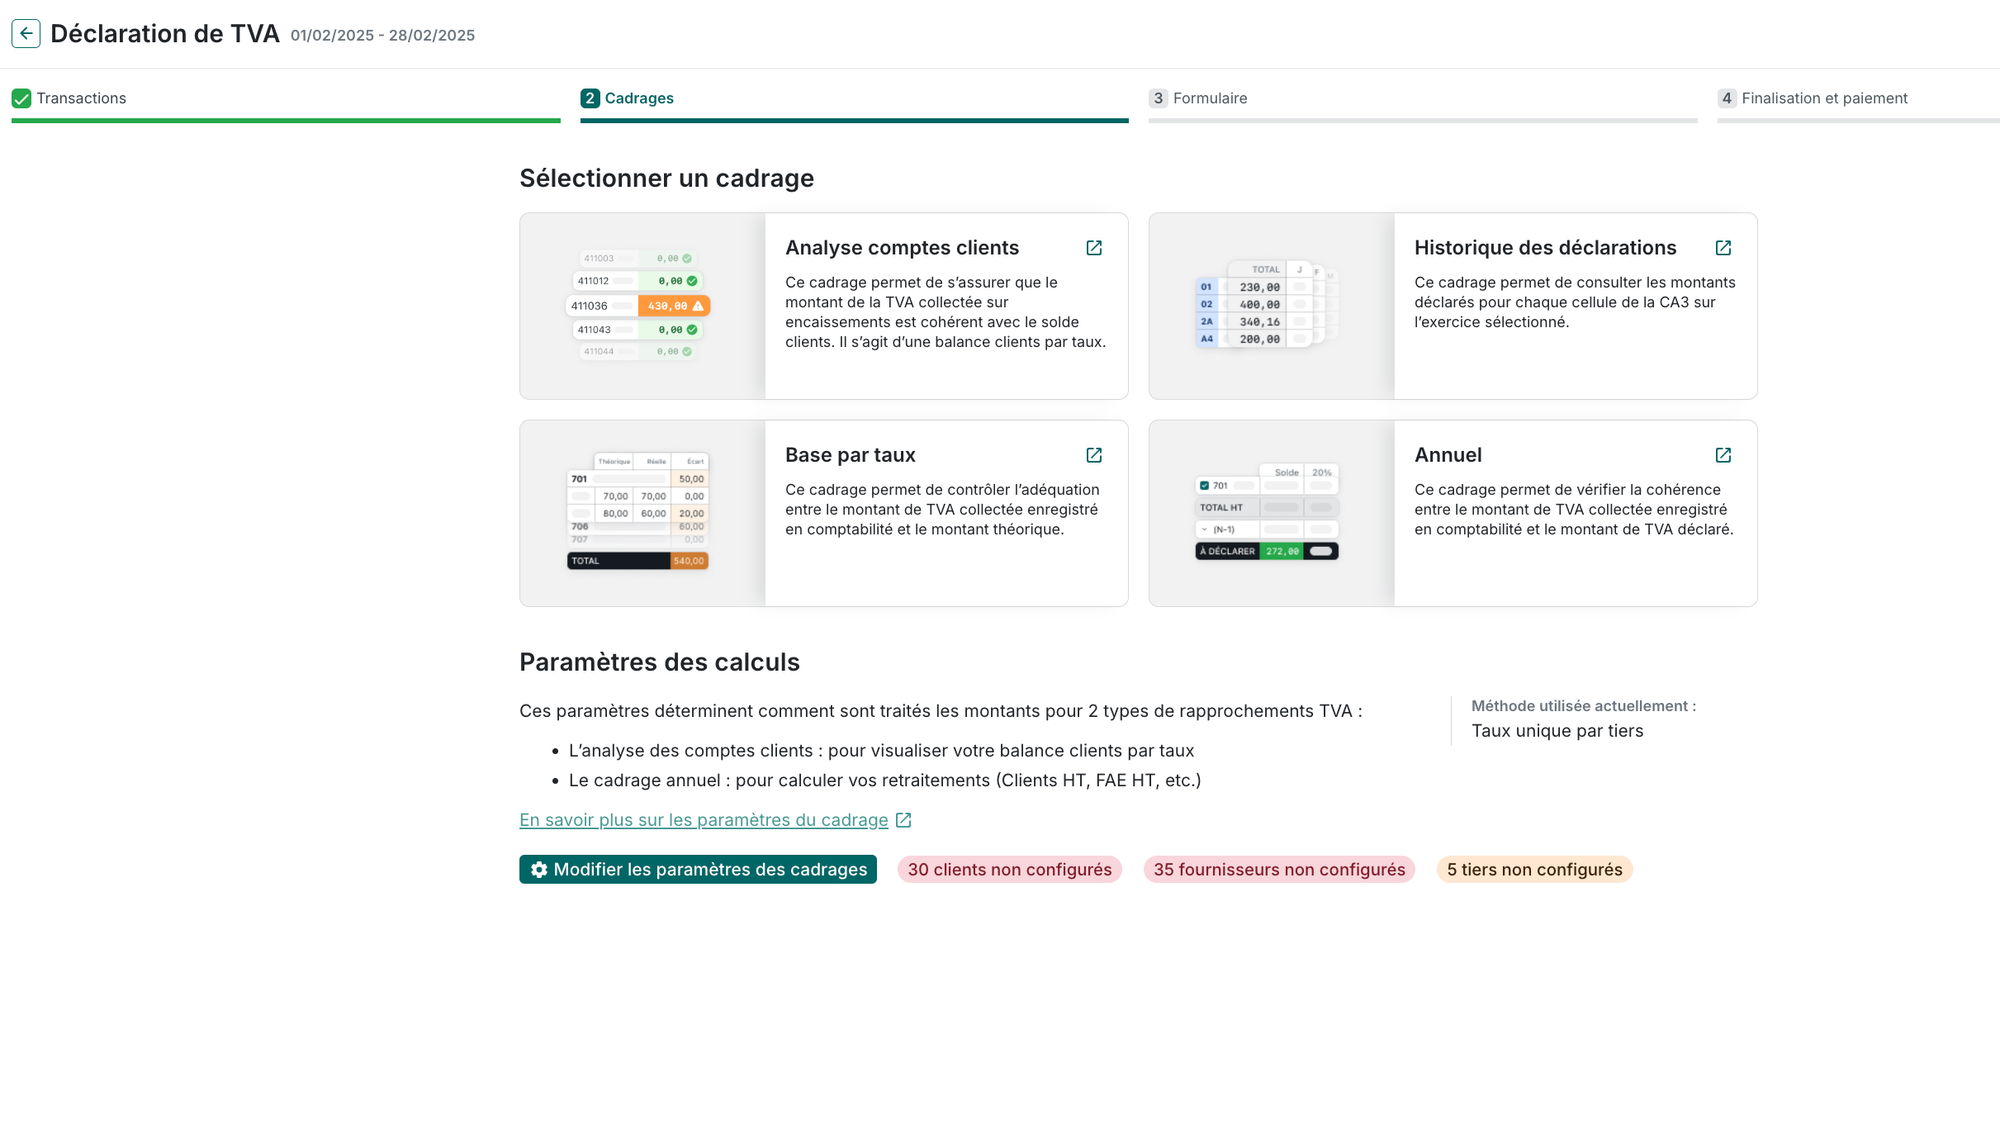Open external link icon on Base par taux
This screenshot has width=2000, height=1125.
point(1094,455)
